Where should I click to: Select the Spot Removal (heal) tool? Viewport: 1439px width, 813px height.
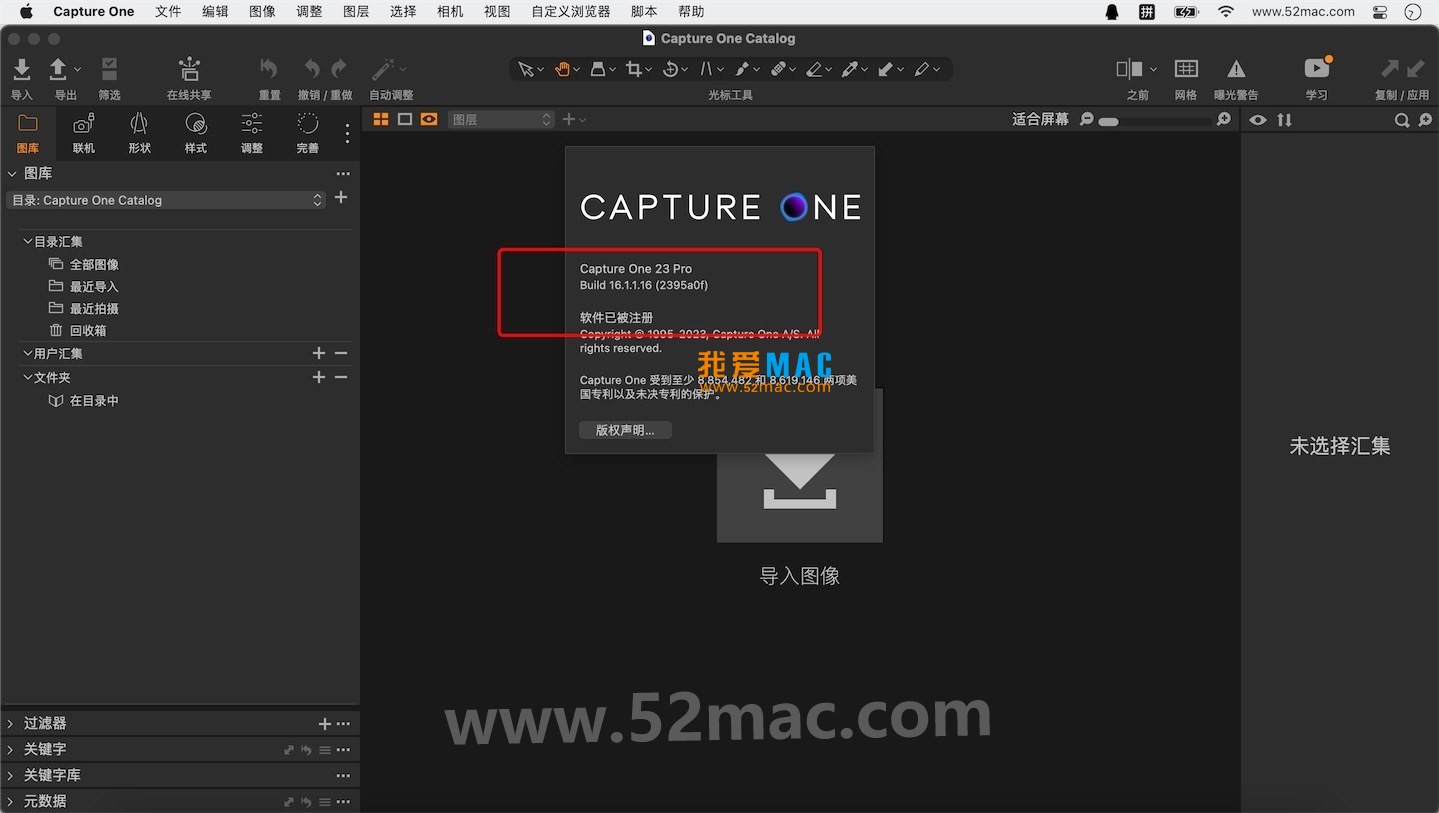pos(780,68)
